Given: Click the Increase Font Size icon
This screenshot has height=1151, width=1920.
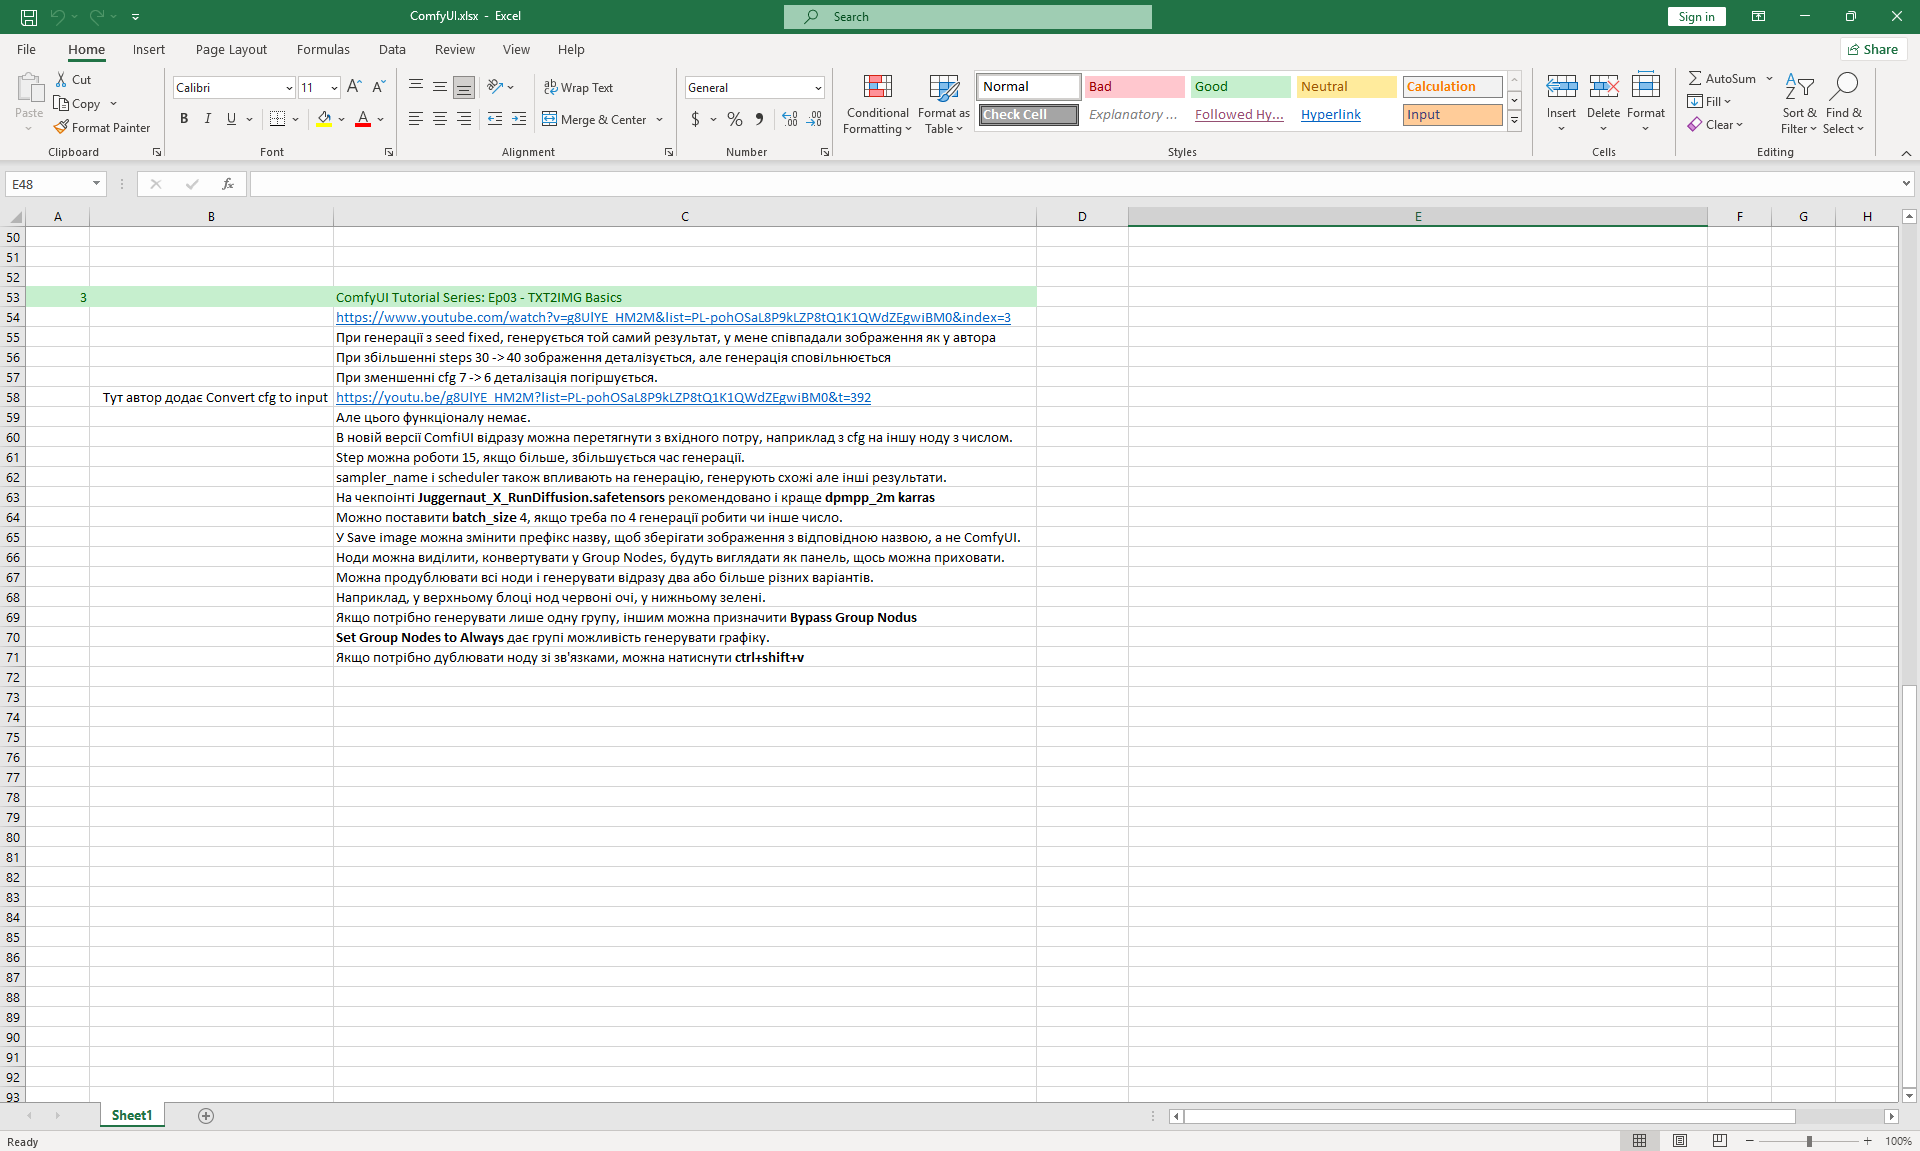Looking at the screenshot, I should (x=354, y=88).
